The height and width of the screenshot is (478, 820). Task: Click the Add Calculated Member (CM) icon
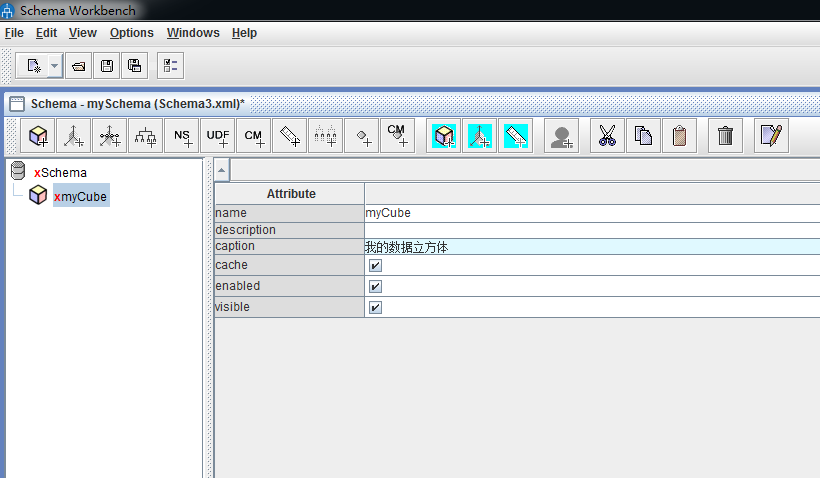pos(254,136)
